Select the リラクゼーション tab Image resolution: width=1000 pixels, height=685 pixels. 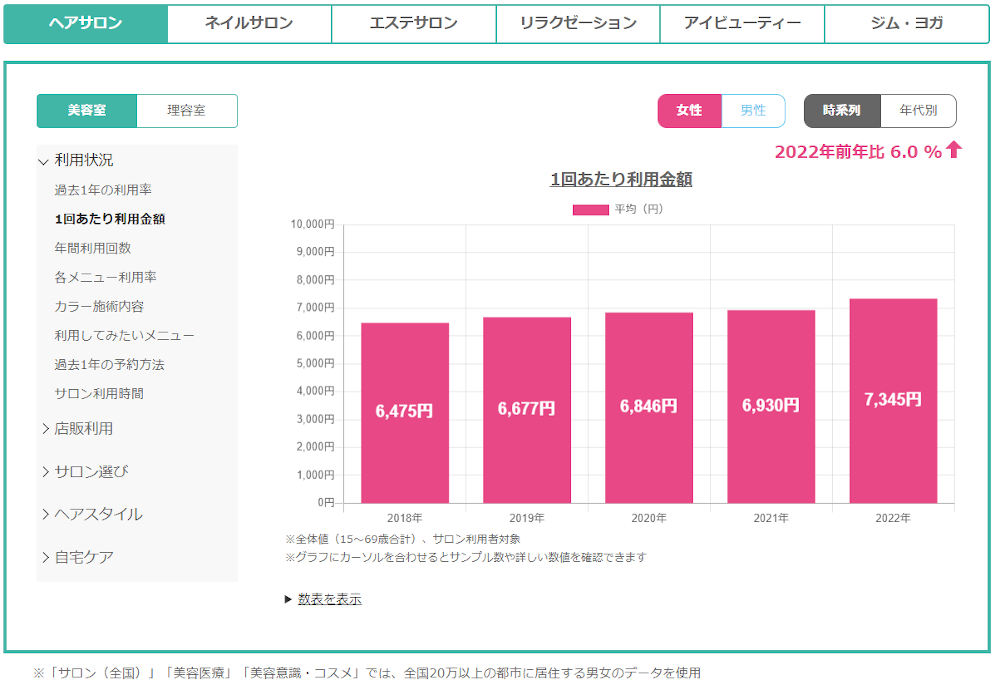(578, 24)
